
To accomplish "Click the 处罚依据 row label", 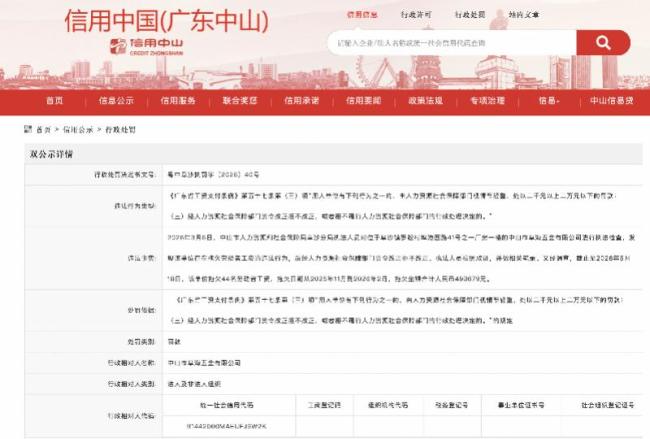I will 141,310.
